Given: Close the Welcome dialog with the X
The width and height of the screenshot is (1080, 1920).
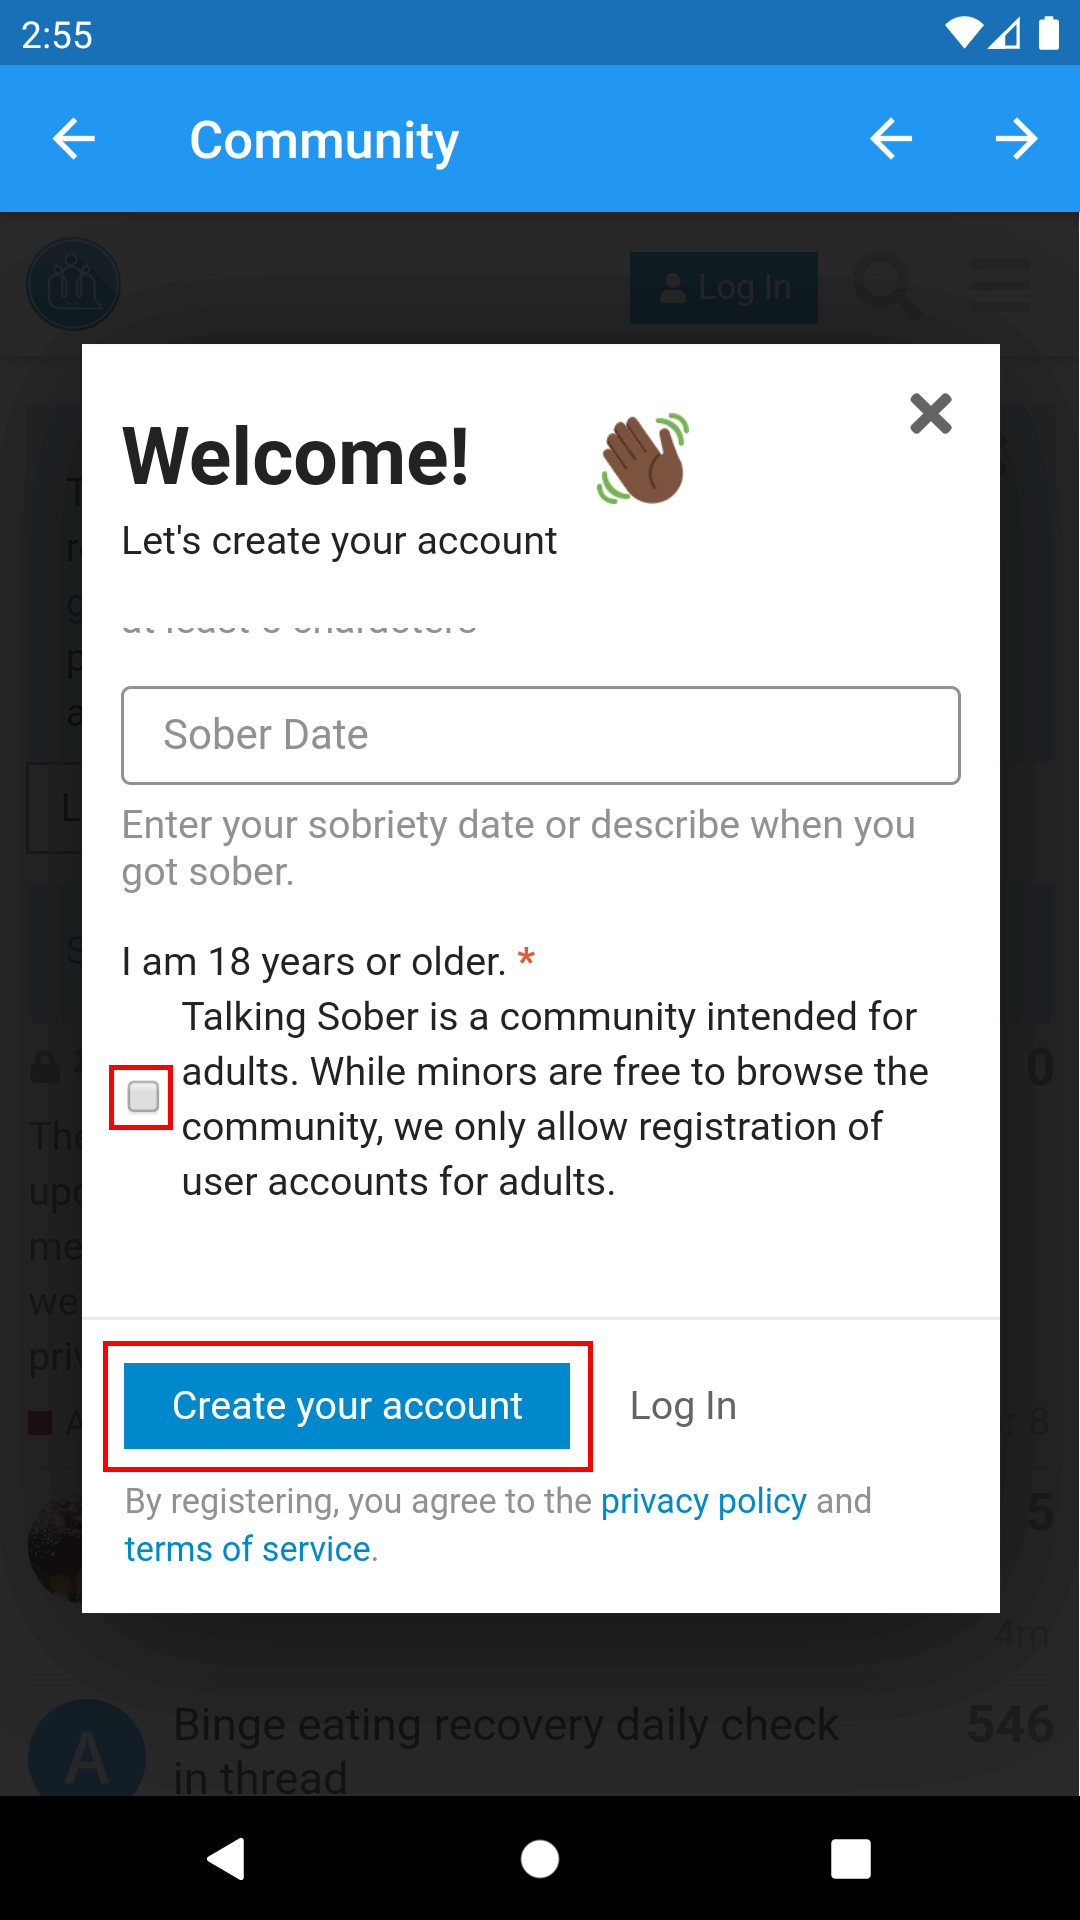Looking at the screenshot, I should click(930, 413).
